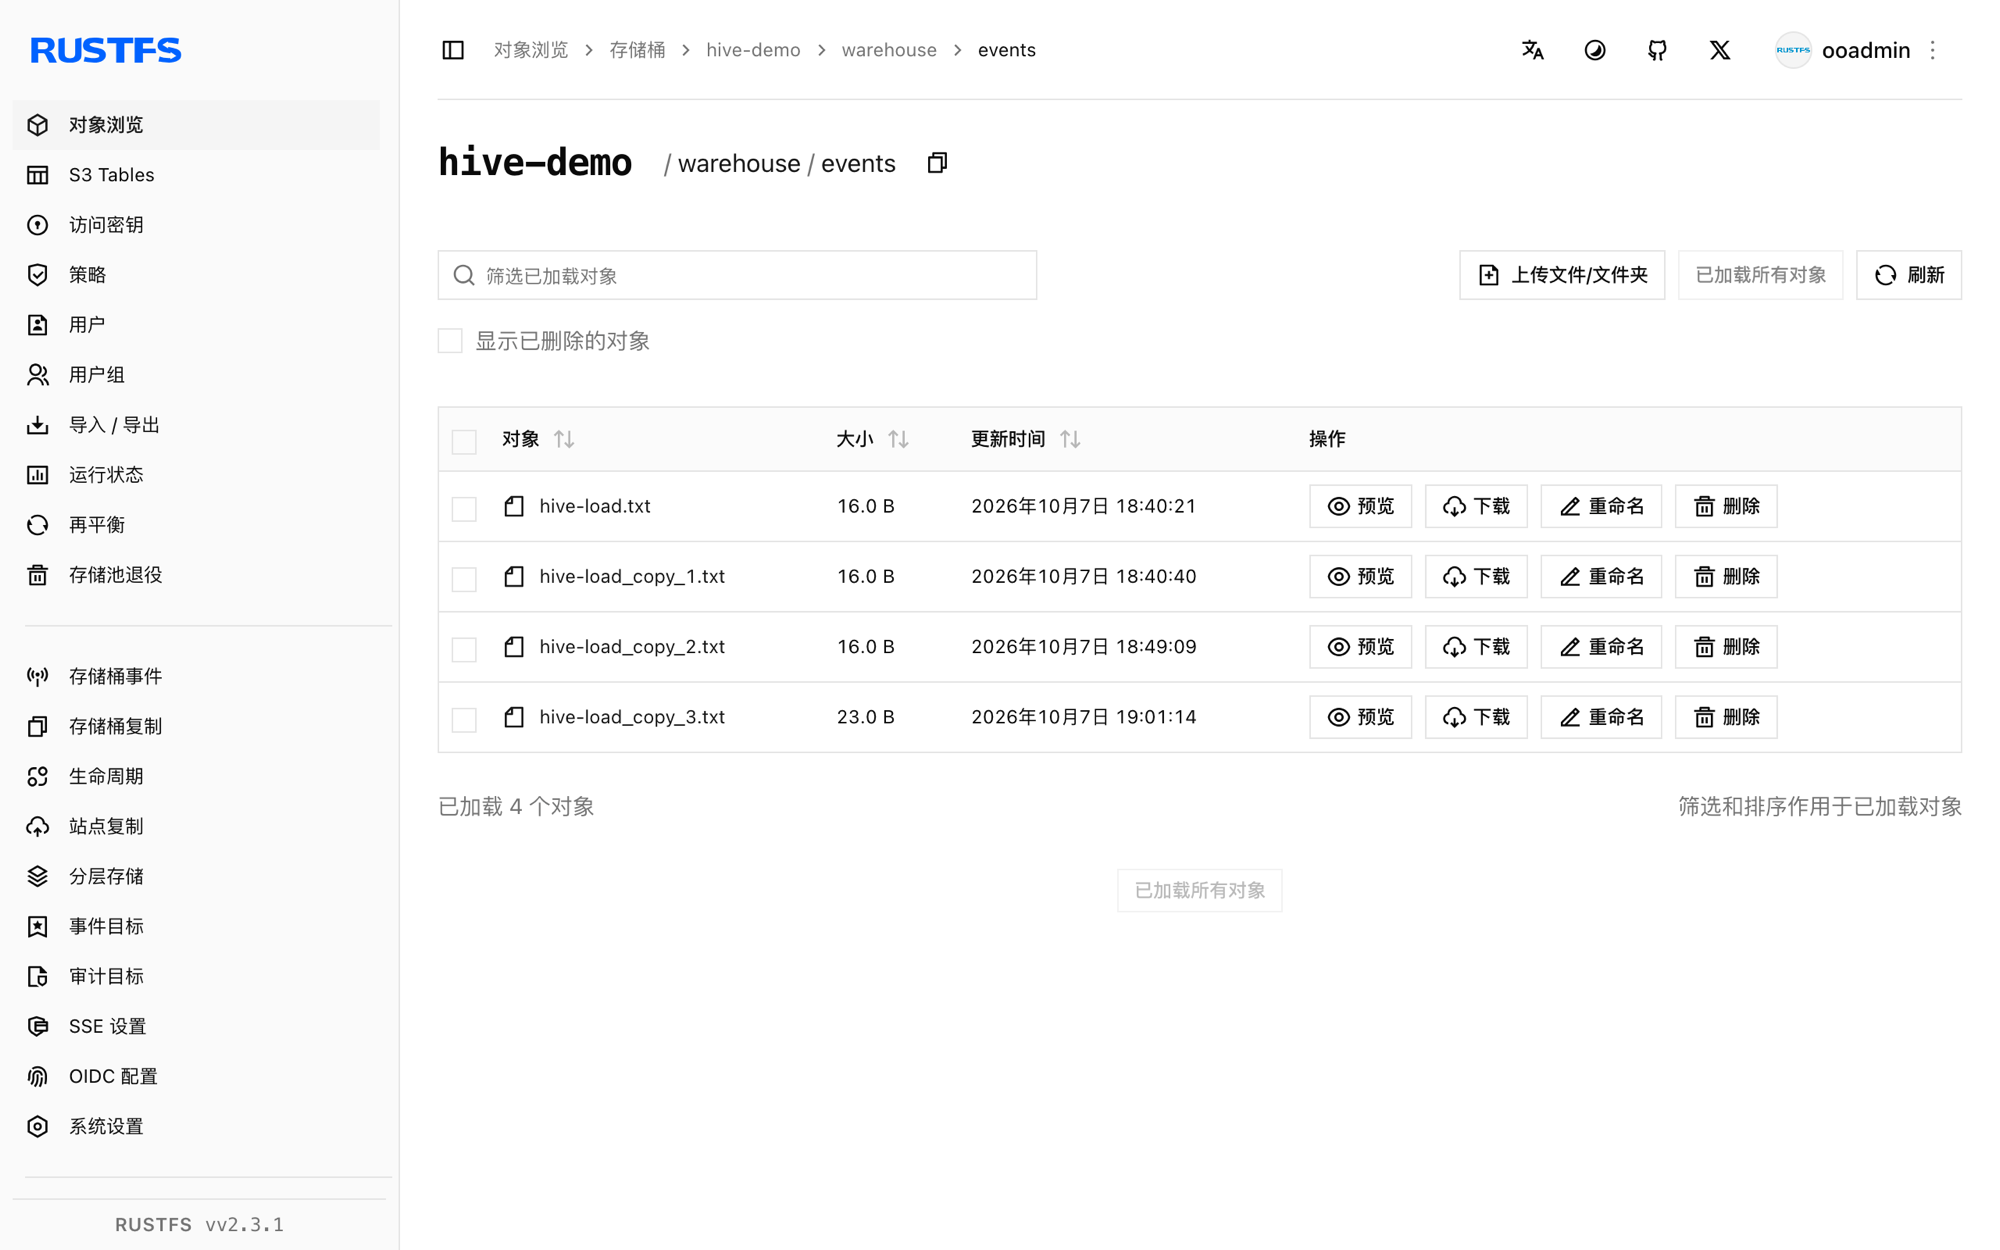Focus the 筛选已加载对象 filter input
Image resolution: width=2000 pixels, height=1250 pixels.
737,275
